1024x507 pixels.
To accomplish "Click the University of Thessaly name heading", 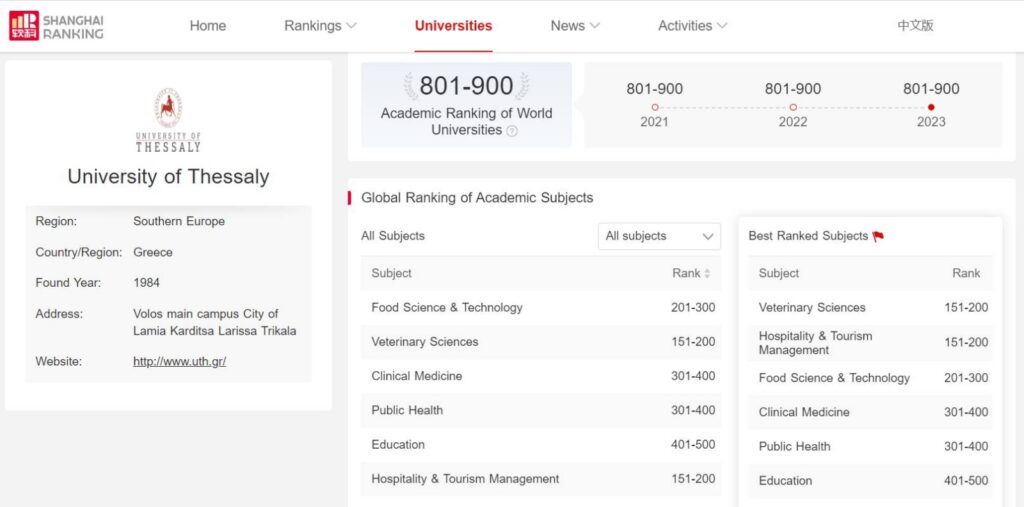I will pos(168,176).
